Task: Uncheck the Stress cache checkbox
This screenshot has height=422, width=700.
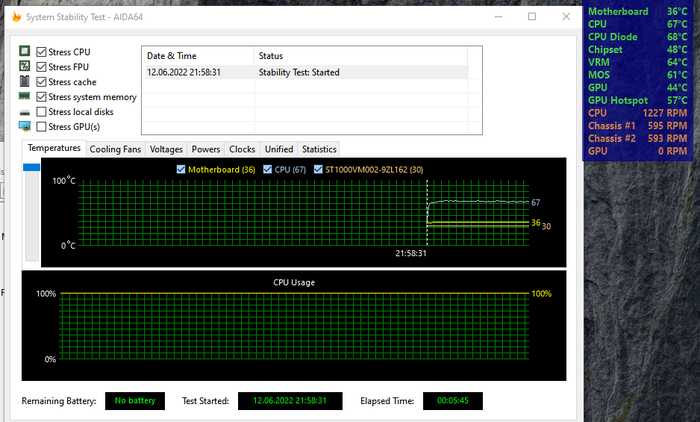Action: click(41, 82)
